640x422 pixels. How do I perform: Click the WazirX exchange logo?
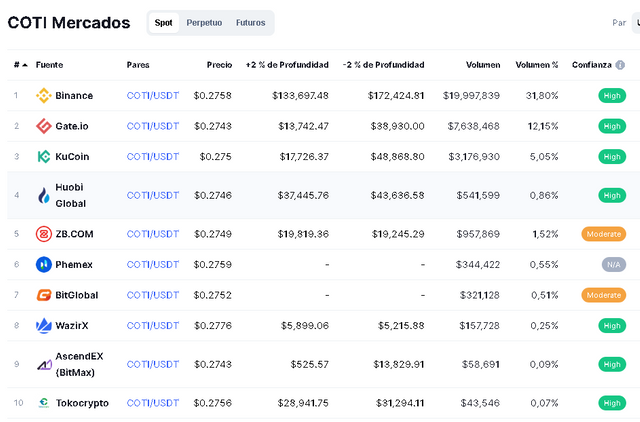point(44,326)
